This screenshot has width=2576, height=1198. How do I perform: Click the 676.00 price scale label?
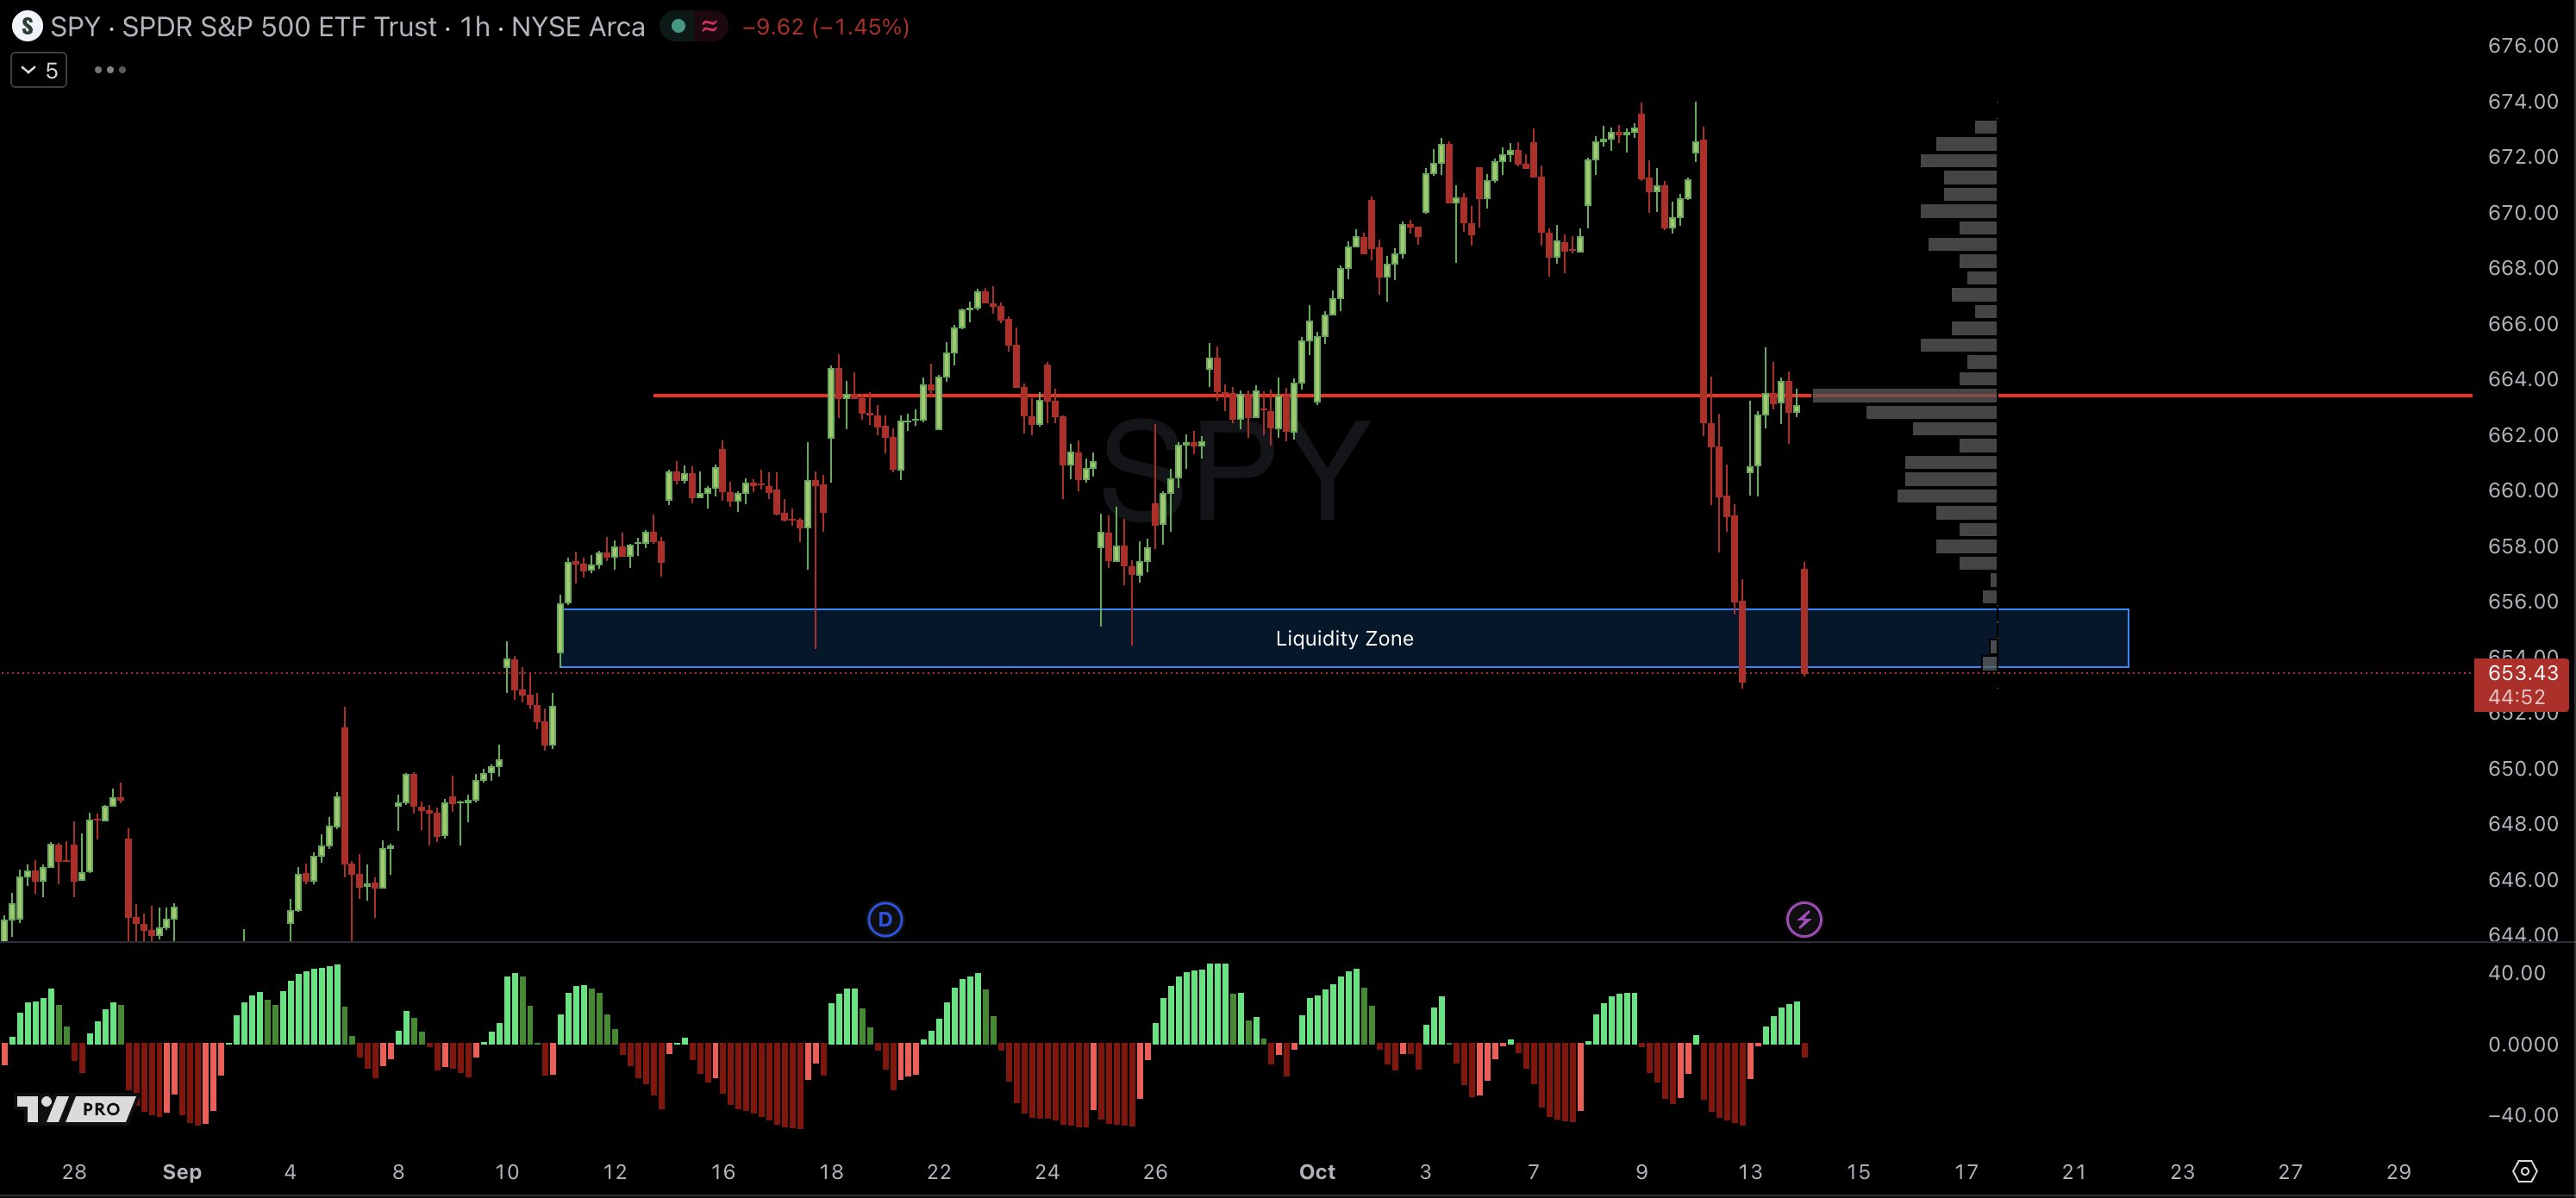tap(2523, 45)
